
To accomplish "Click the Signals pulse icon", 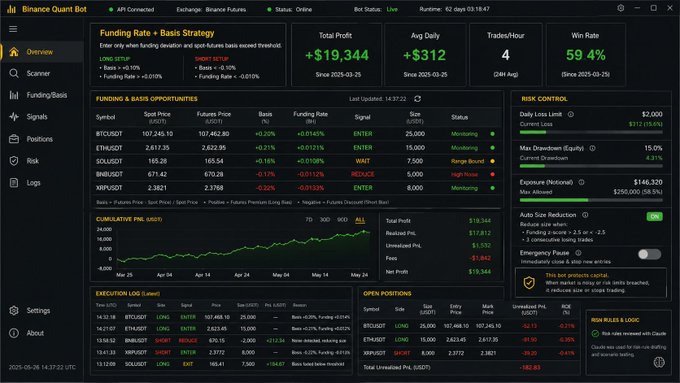I will pos(14,117).
